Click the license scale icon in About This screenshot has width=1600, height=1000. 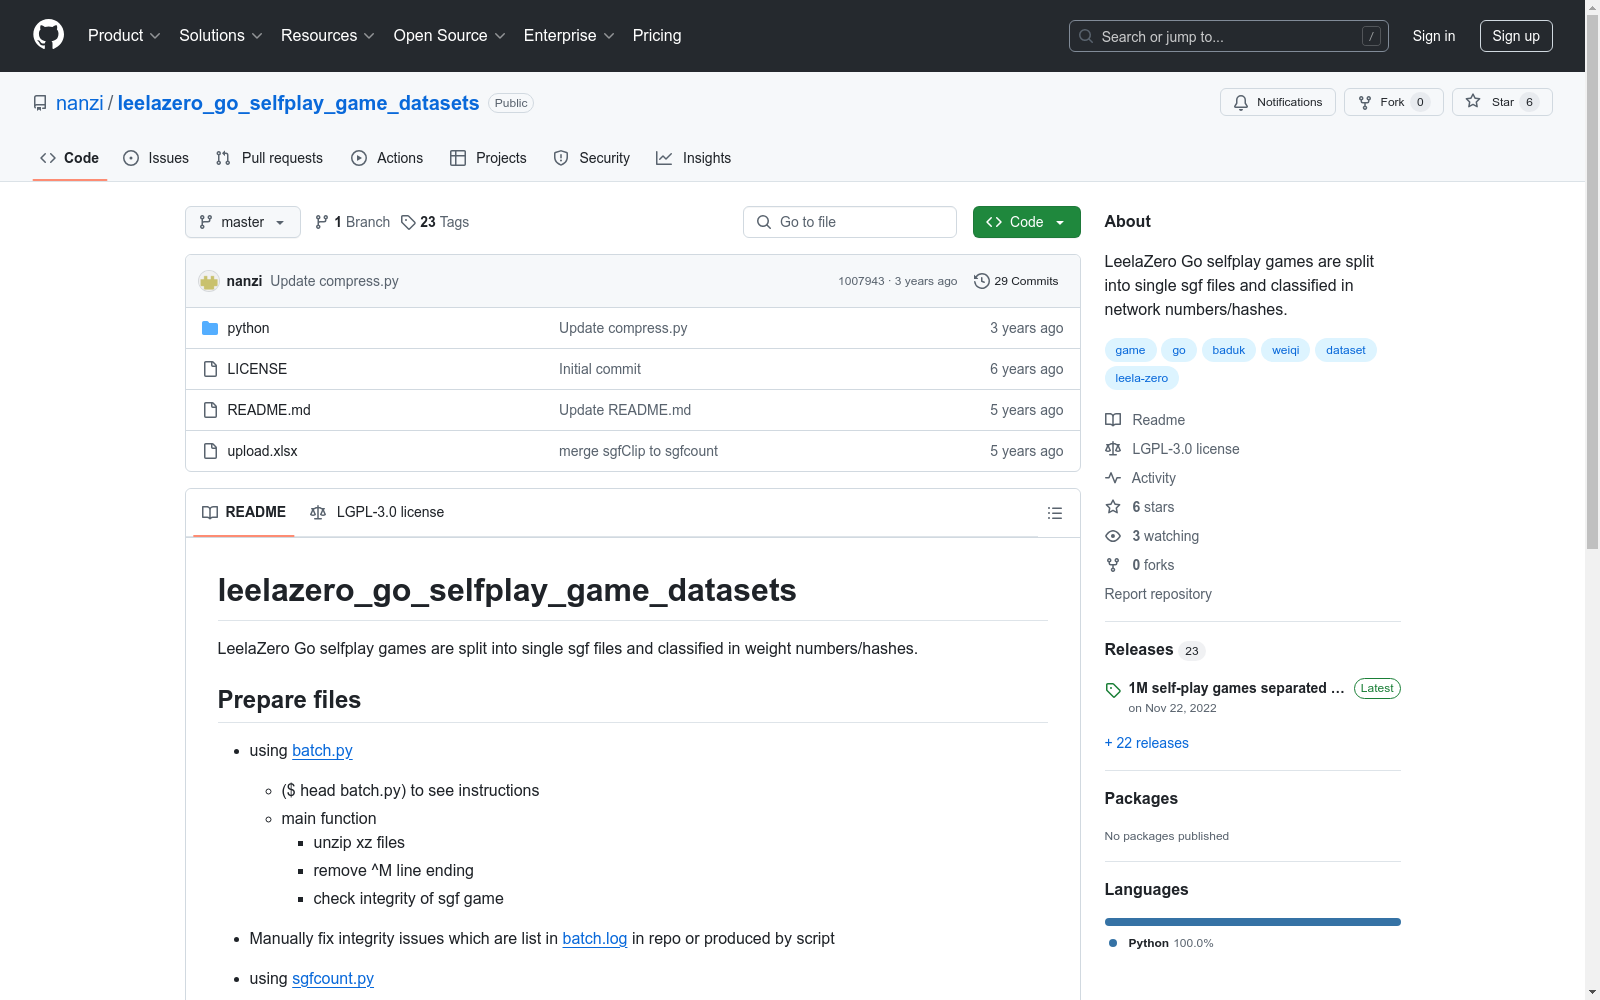pos(1113,449)
